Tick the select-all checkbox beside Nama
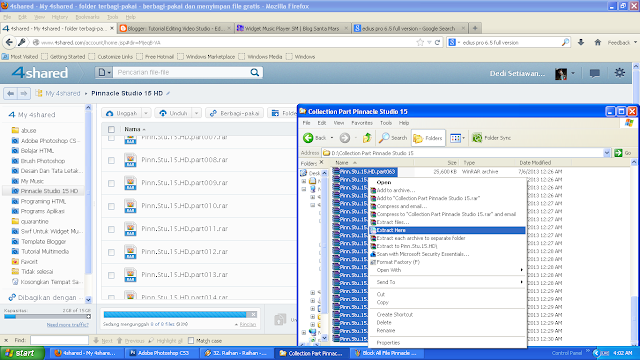 [x=111, y=129]
